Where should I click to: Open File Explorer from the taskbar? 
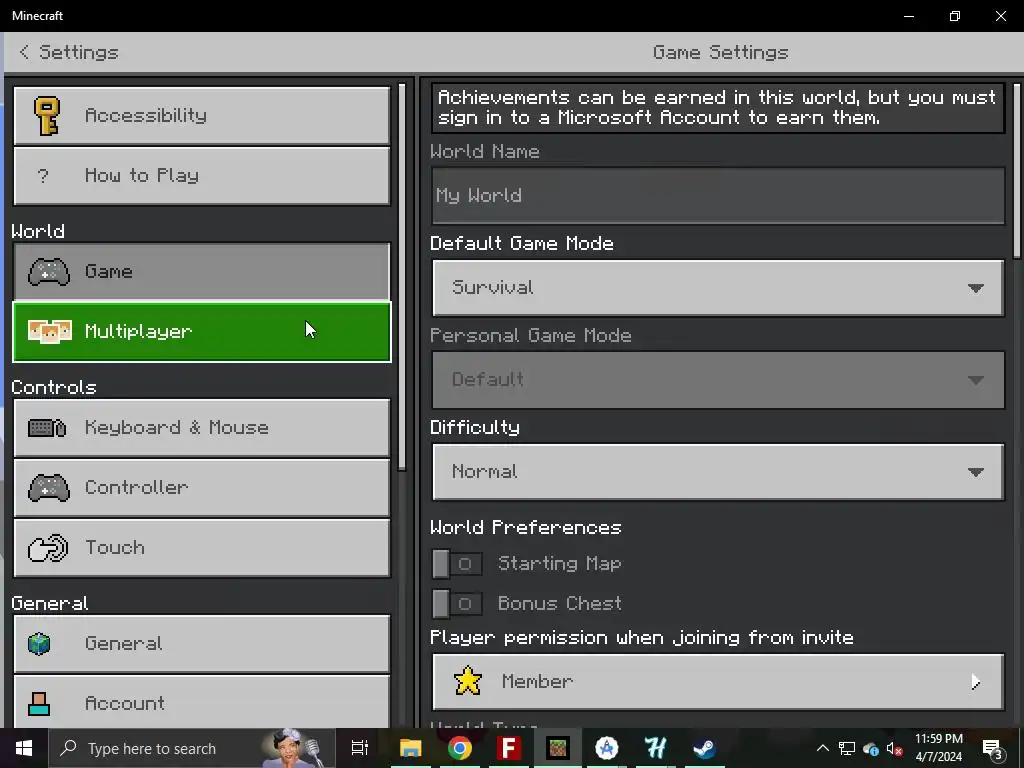coord(411,748)
